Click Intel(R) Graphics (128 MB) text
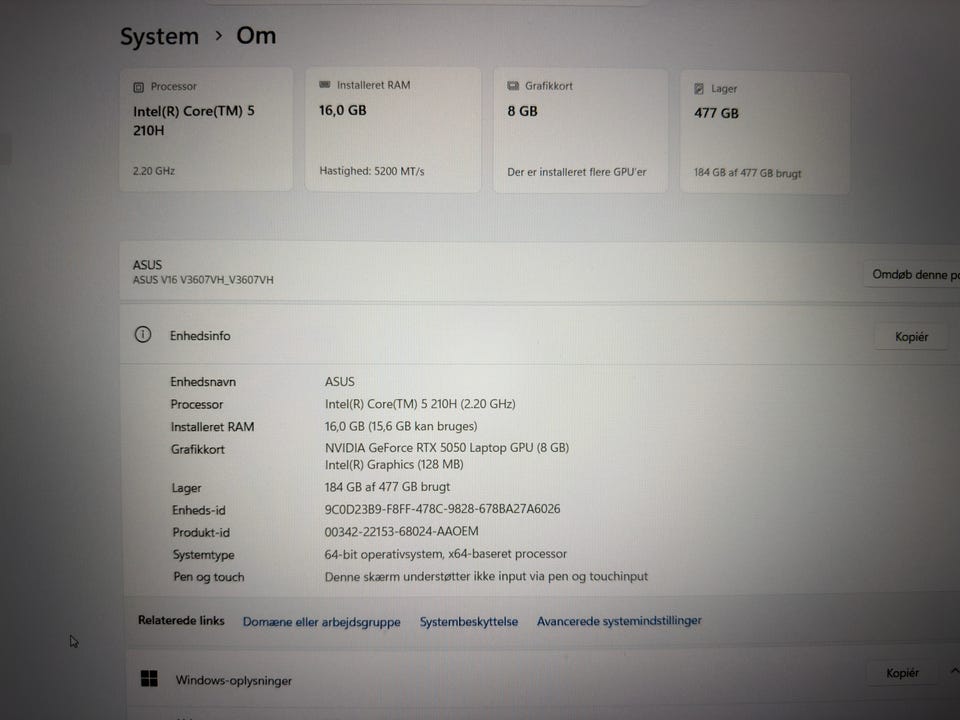The image size is (960, 720). (x=394, y=465)
